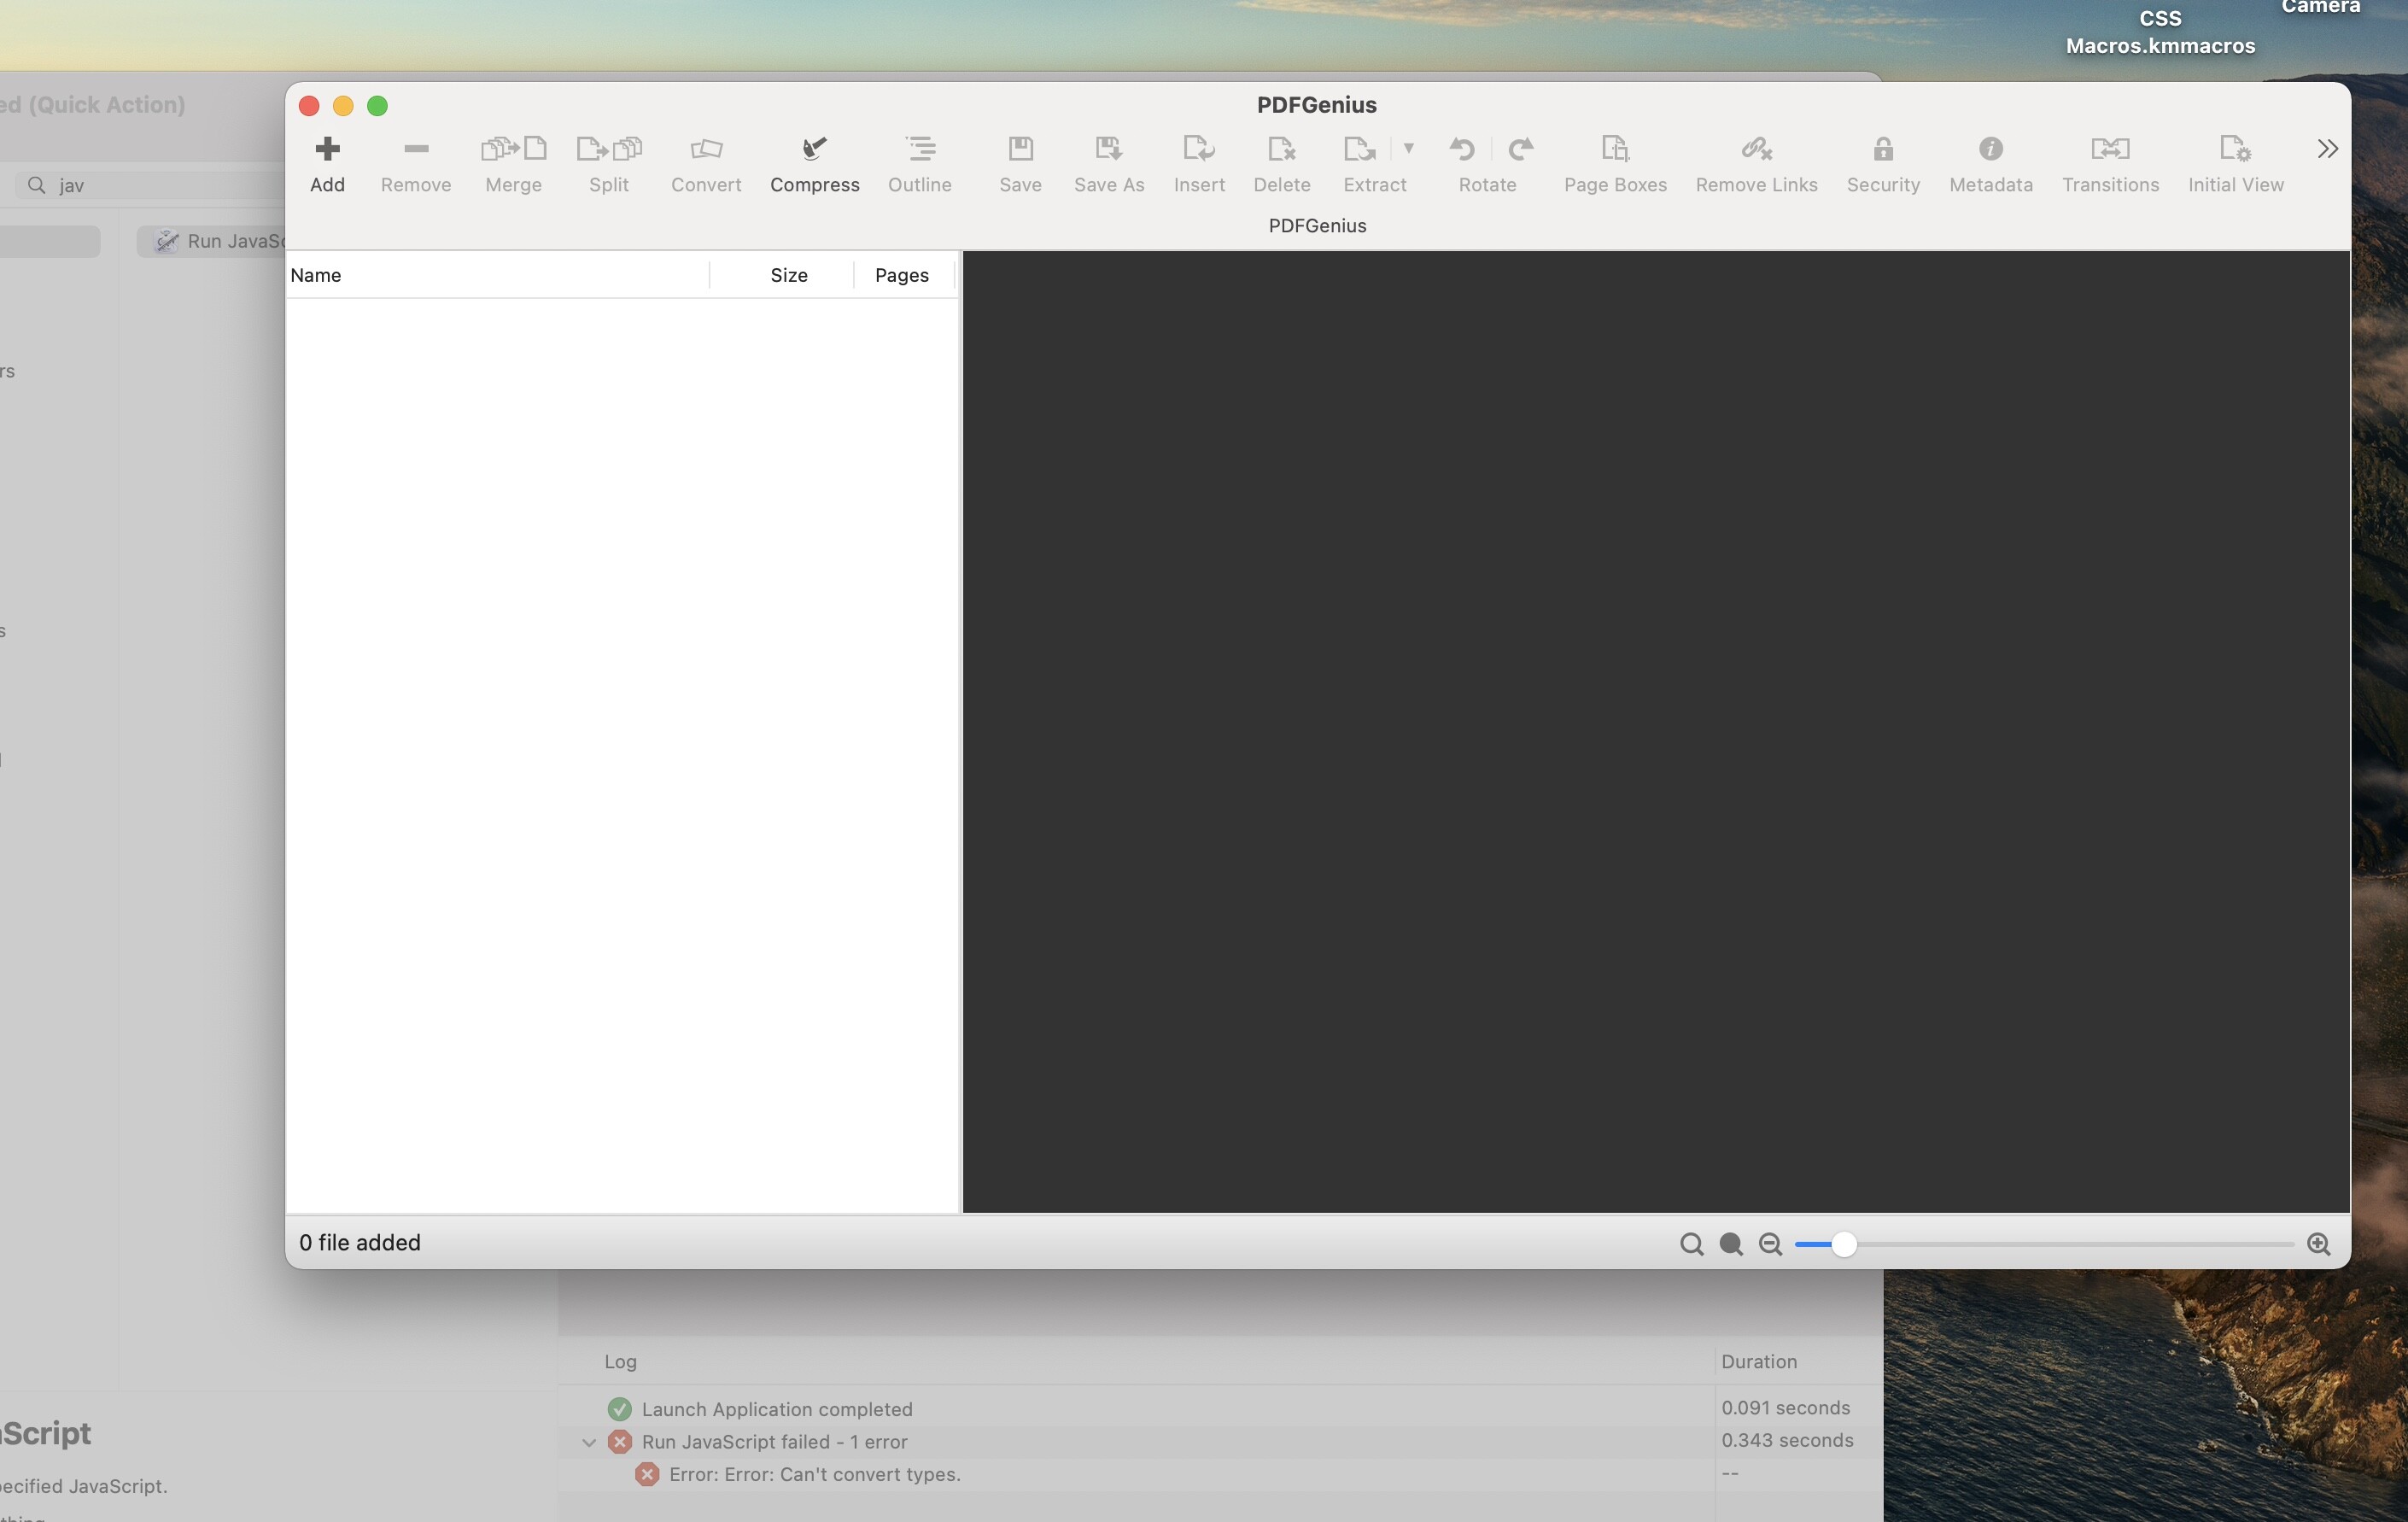Open the Metadata info tool
The width and height of the screenshot is (2408, 1522).
pyautogui.click(x=1990, y=149)
